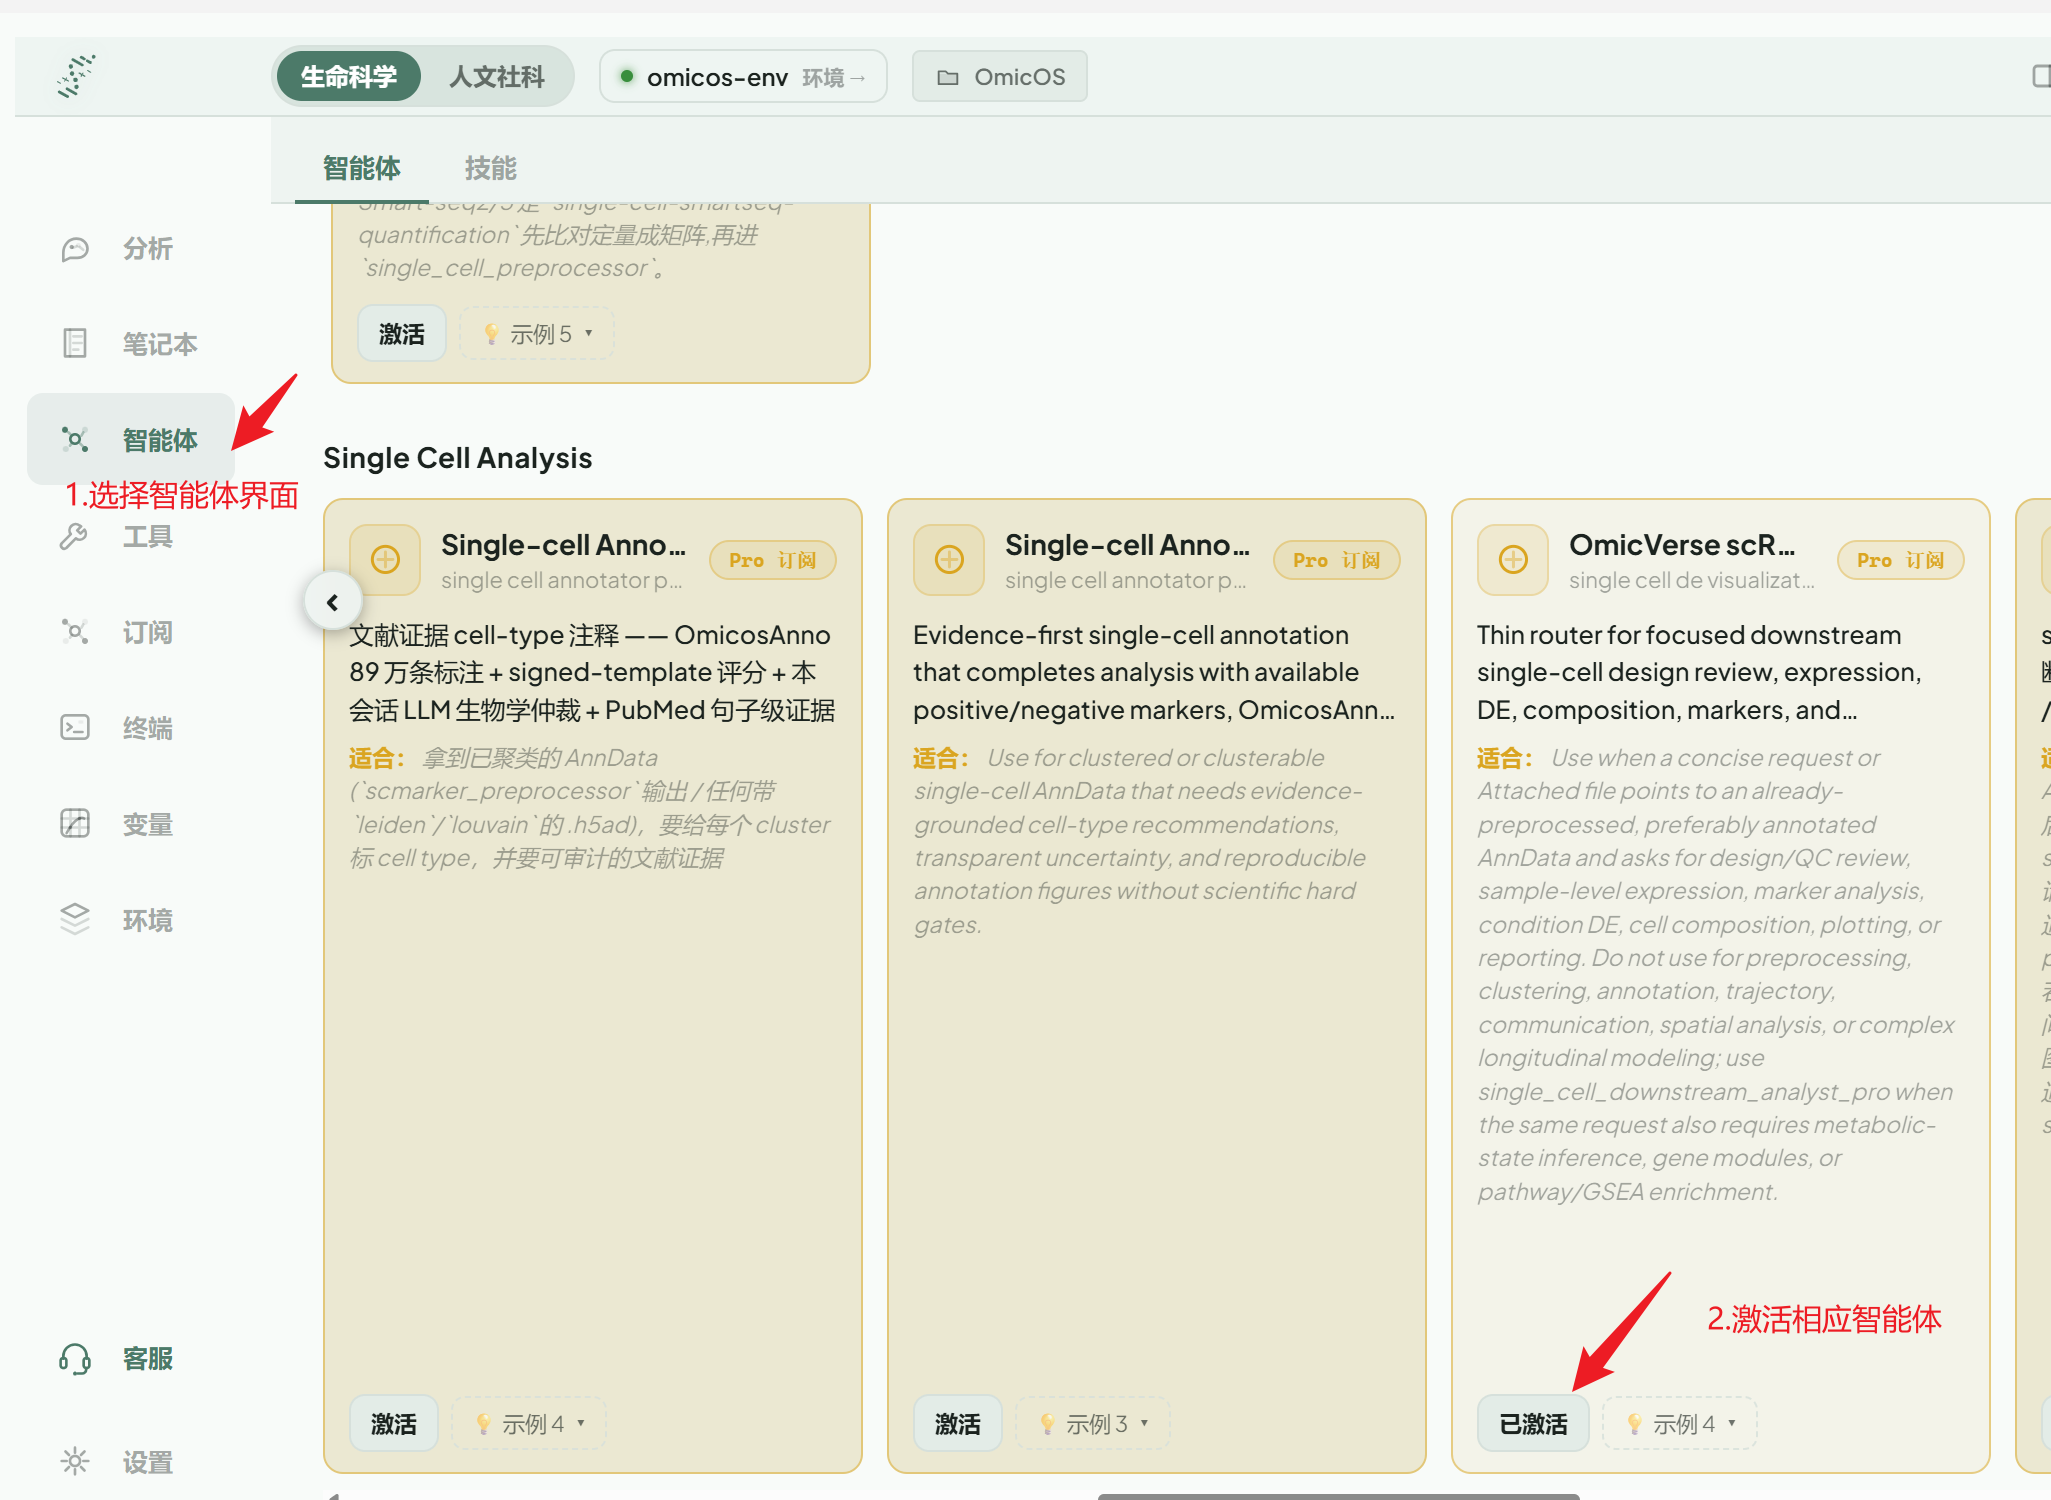Viewport: 2051px width, 1500px height.
Task: Click the plus icon on first Single-cell Anno card
Action: 385,559
